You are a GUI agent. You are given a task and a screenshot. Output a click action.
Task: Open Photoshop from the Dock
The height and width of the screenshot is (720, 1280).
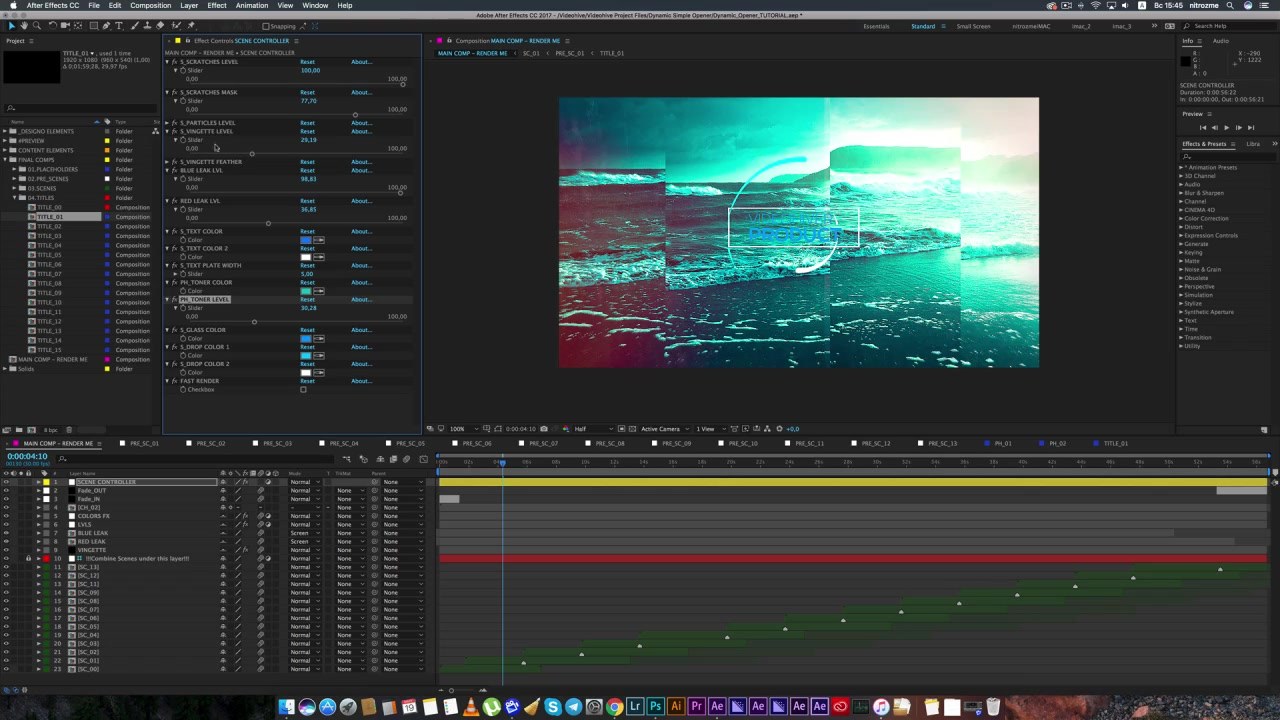point(655,707)
